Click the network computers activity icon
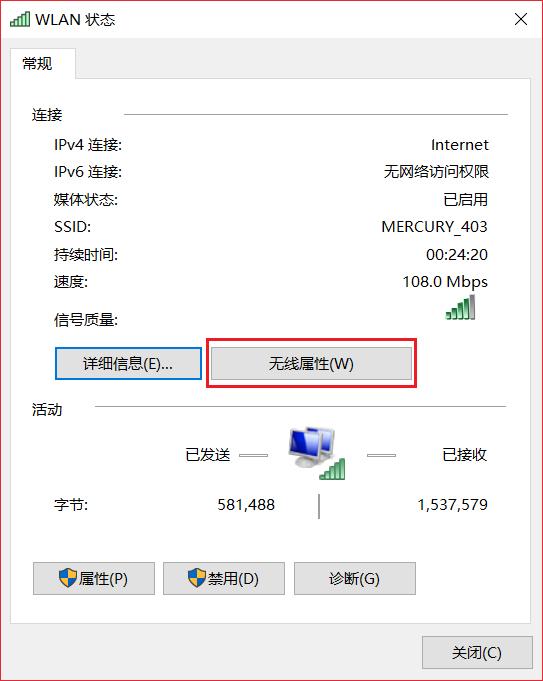 (317, 453)
